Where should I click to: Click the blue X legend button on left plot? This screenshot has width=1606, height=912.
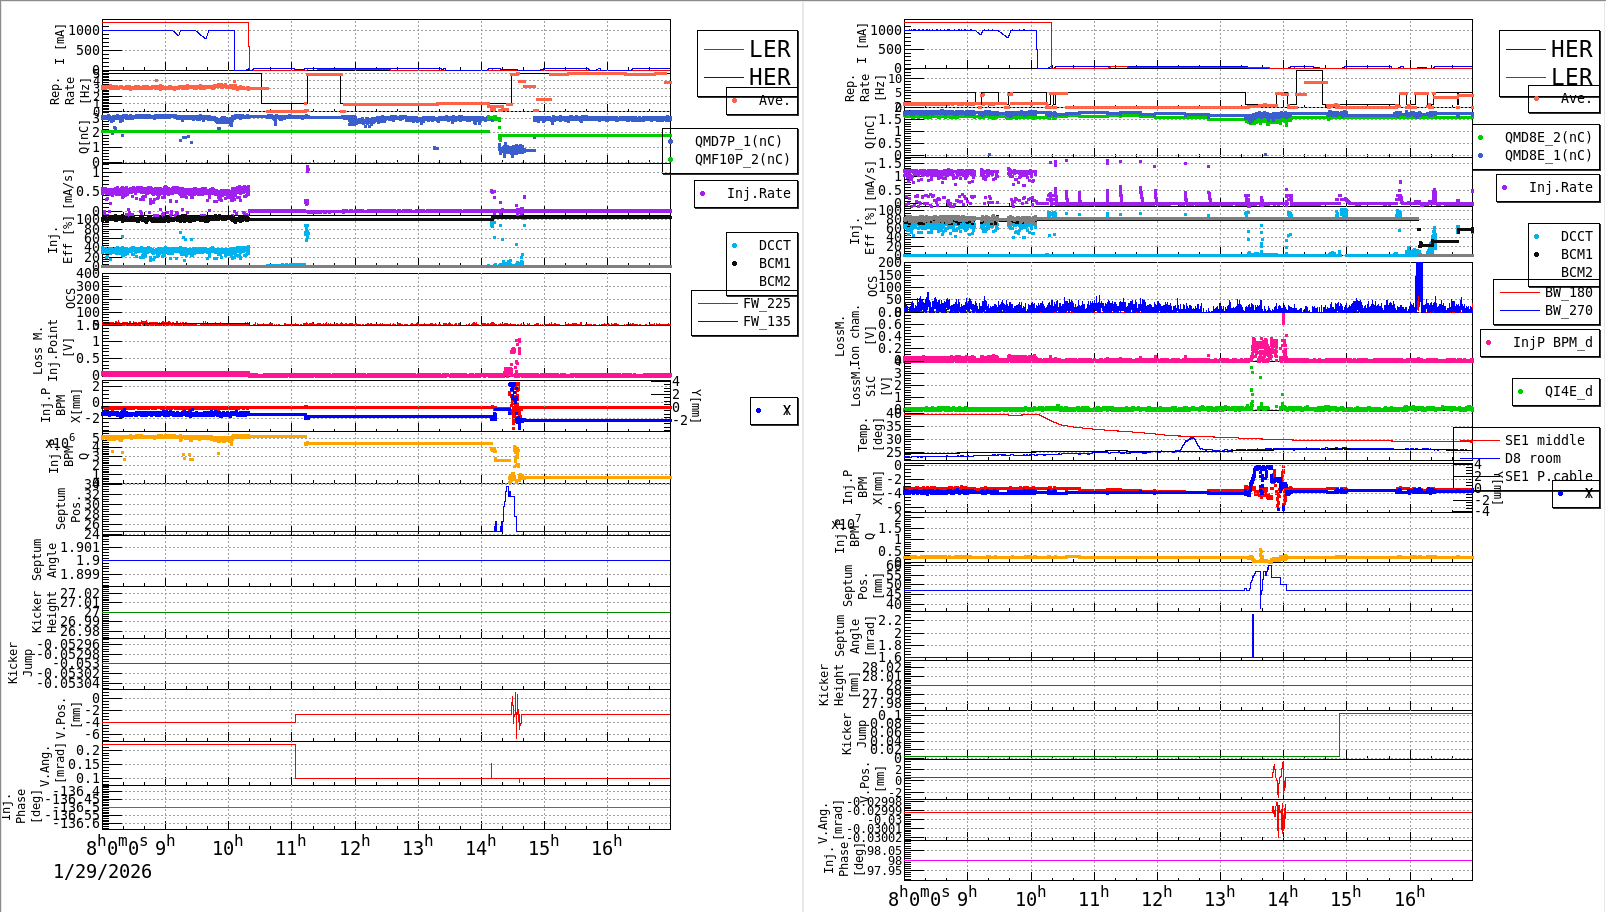758,410
